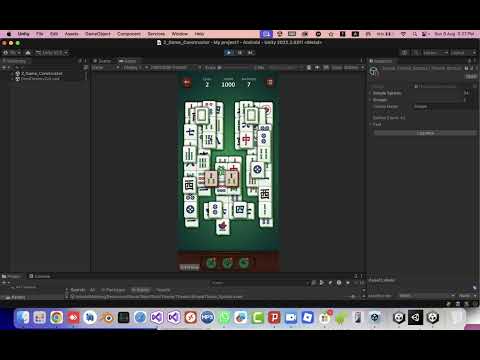Screen dimensions: 480x360
Task: Click the Hierarchy add plus button
Action: 4,68
